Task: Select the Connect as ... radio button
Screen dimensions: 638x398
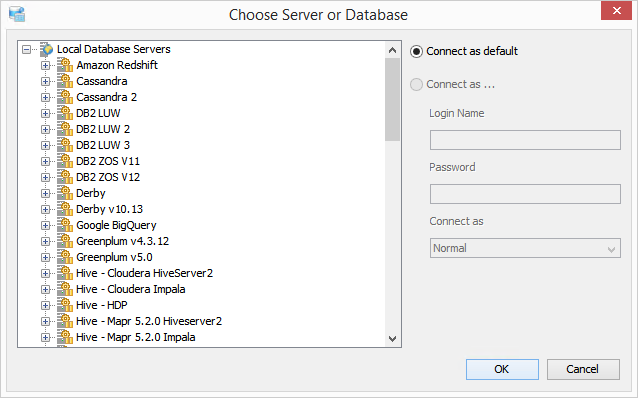Action: [416, 84]
